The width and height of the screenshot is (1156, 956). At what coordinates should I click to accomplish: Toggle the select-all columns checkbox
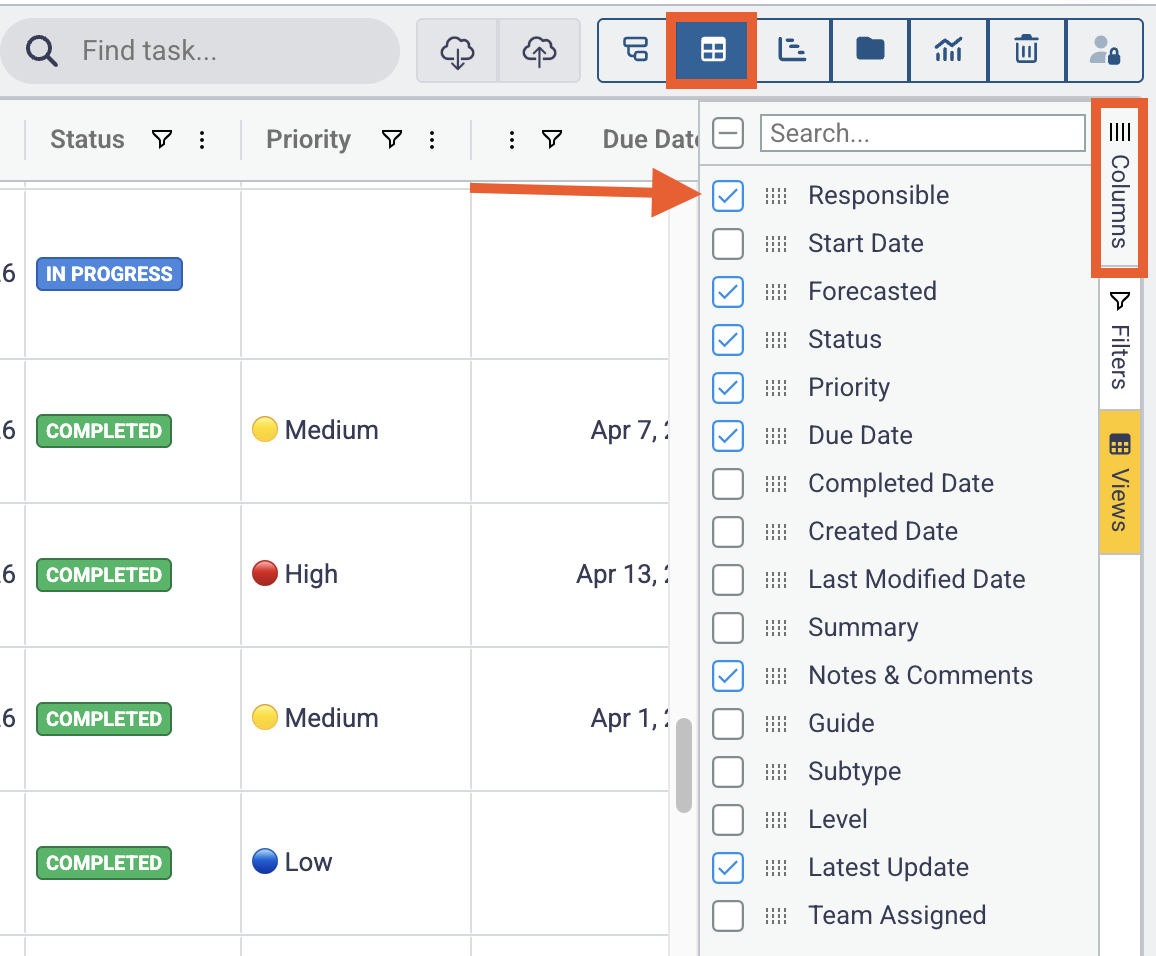point(728,133)
